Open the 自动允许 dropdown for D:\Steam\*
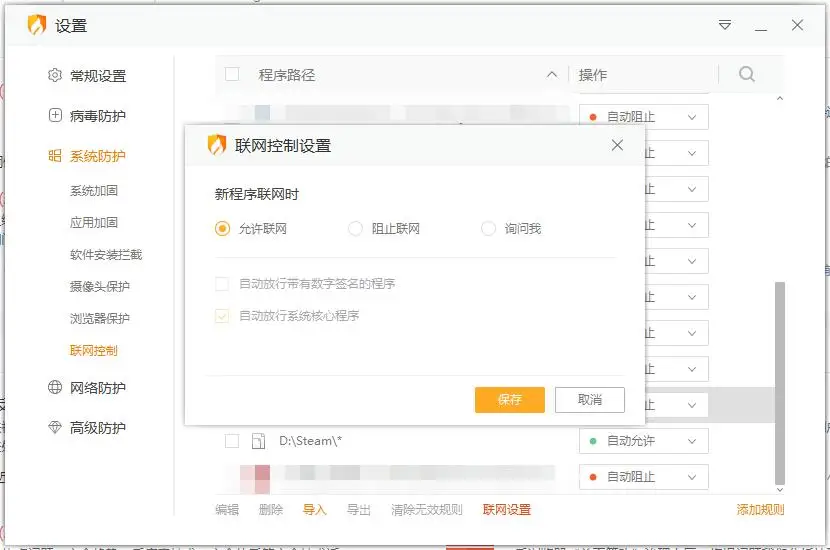The image size is (830, 550). tap(644, 441)
